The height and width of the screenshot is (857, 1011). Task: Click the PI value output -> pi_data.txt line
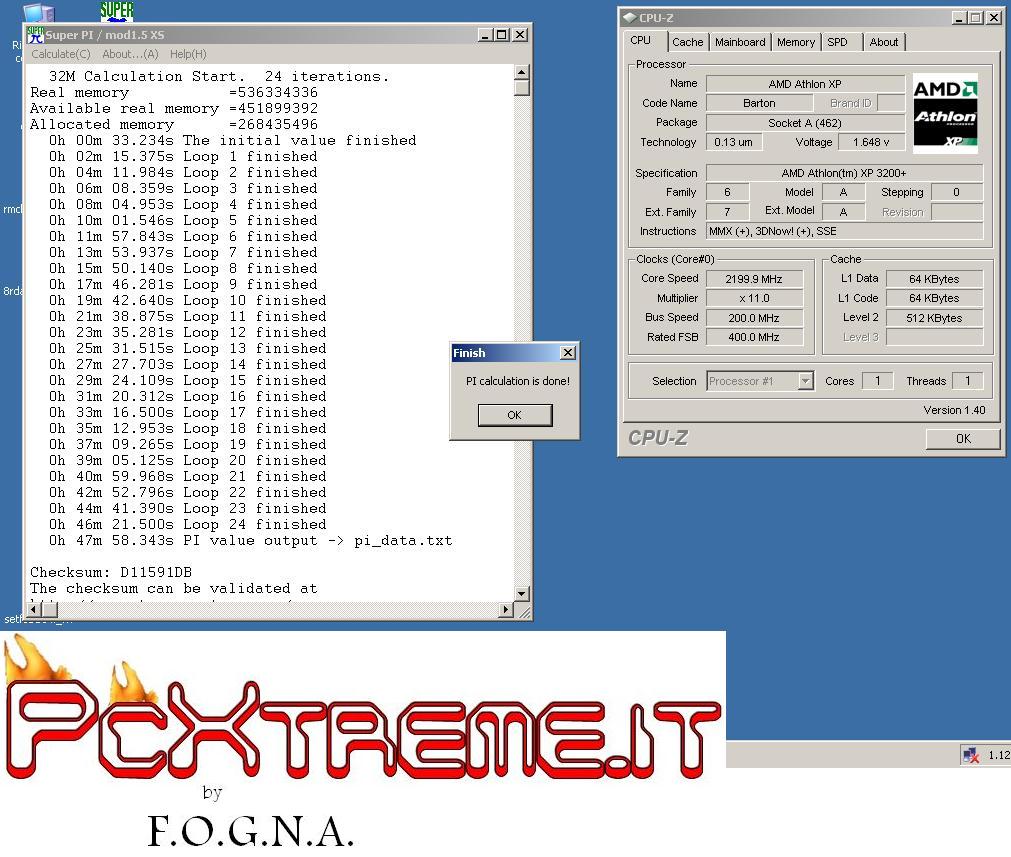point(250,541)
